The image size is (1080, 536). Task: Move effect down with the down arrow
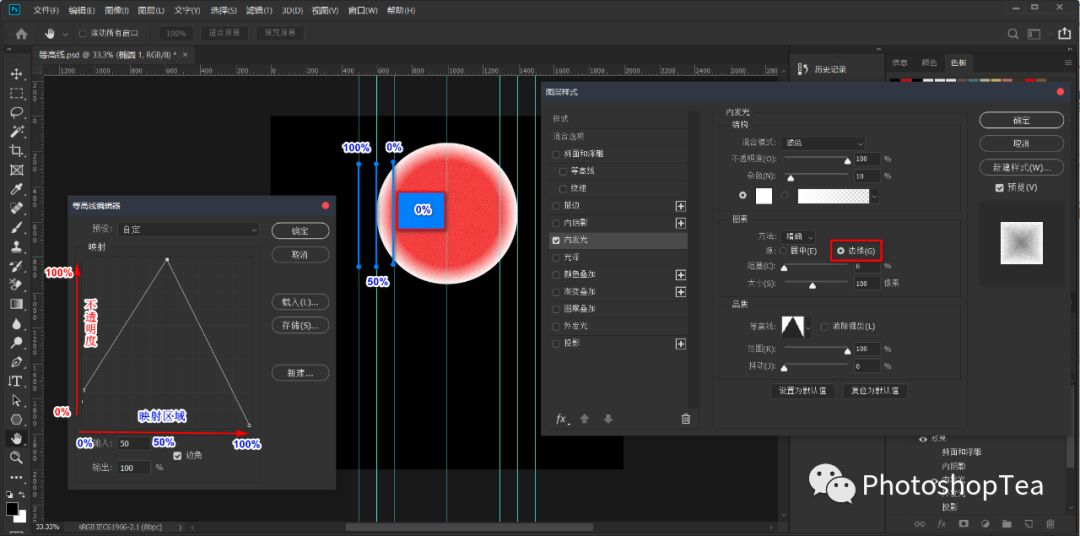608,419
